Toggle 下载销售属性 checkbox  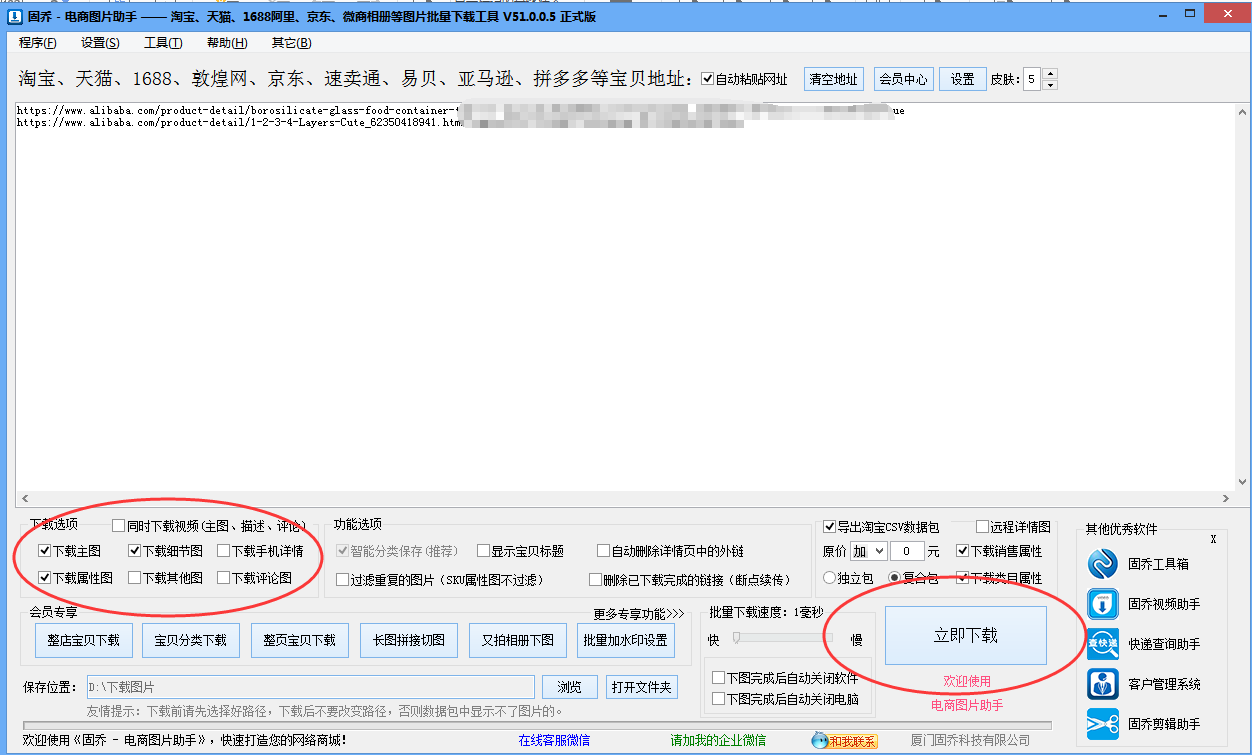point(962,551)
